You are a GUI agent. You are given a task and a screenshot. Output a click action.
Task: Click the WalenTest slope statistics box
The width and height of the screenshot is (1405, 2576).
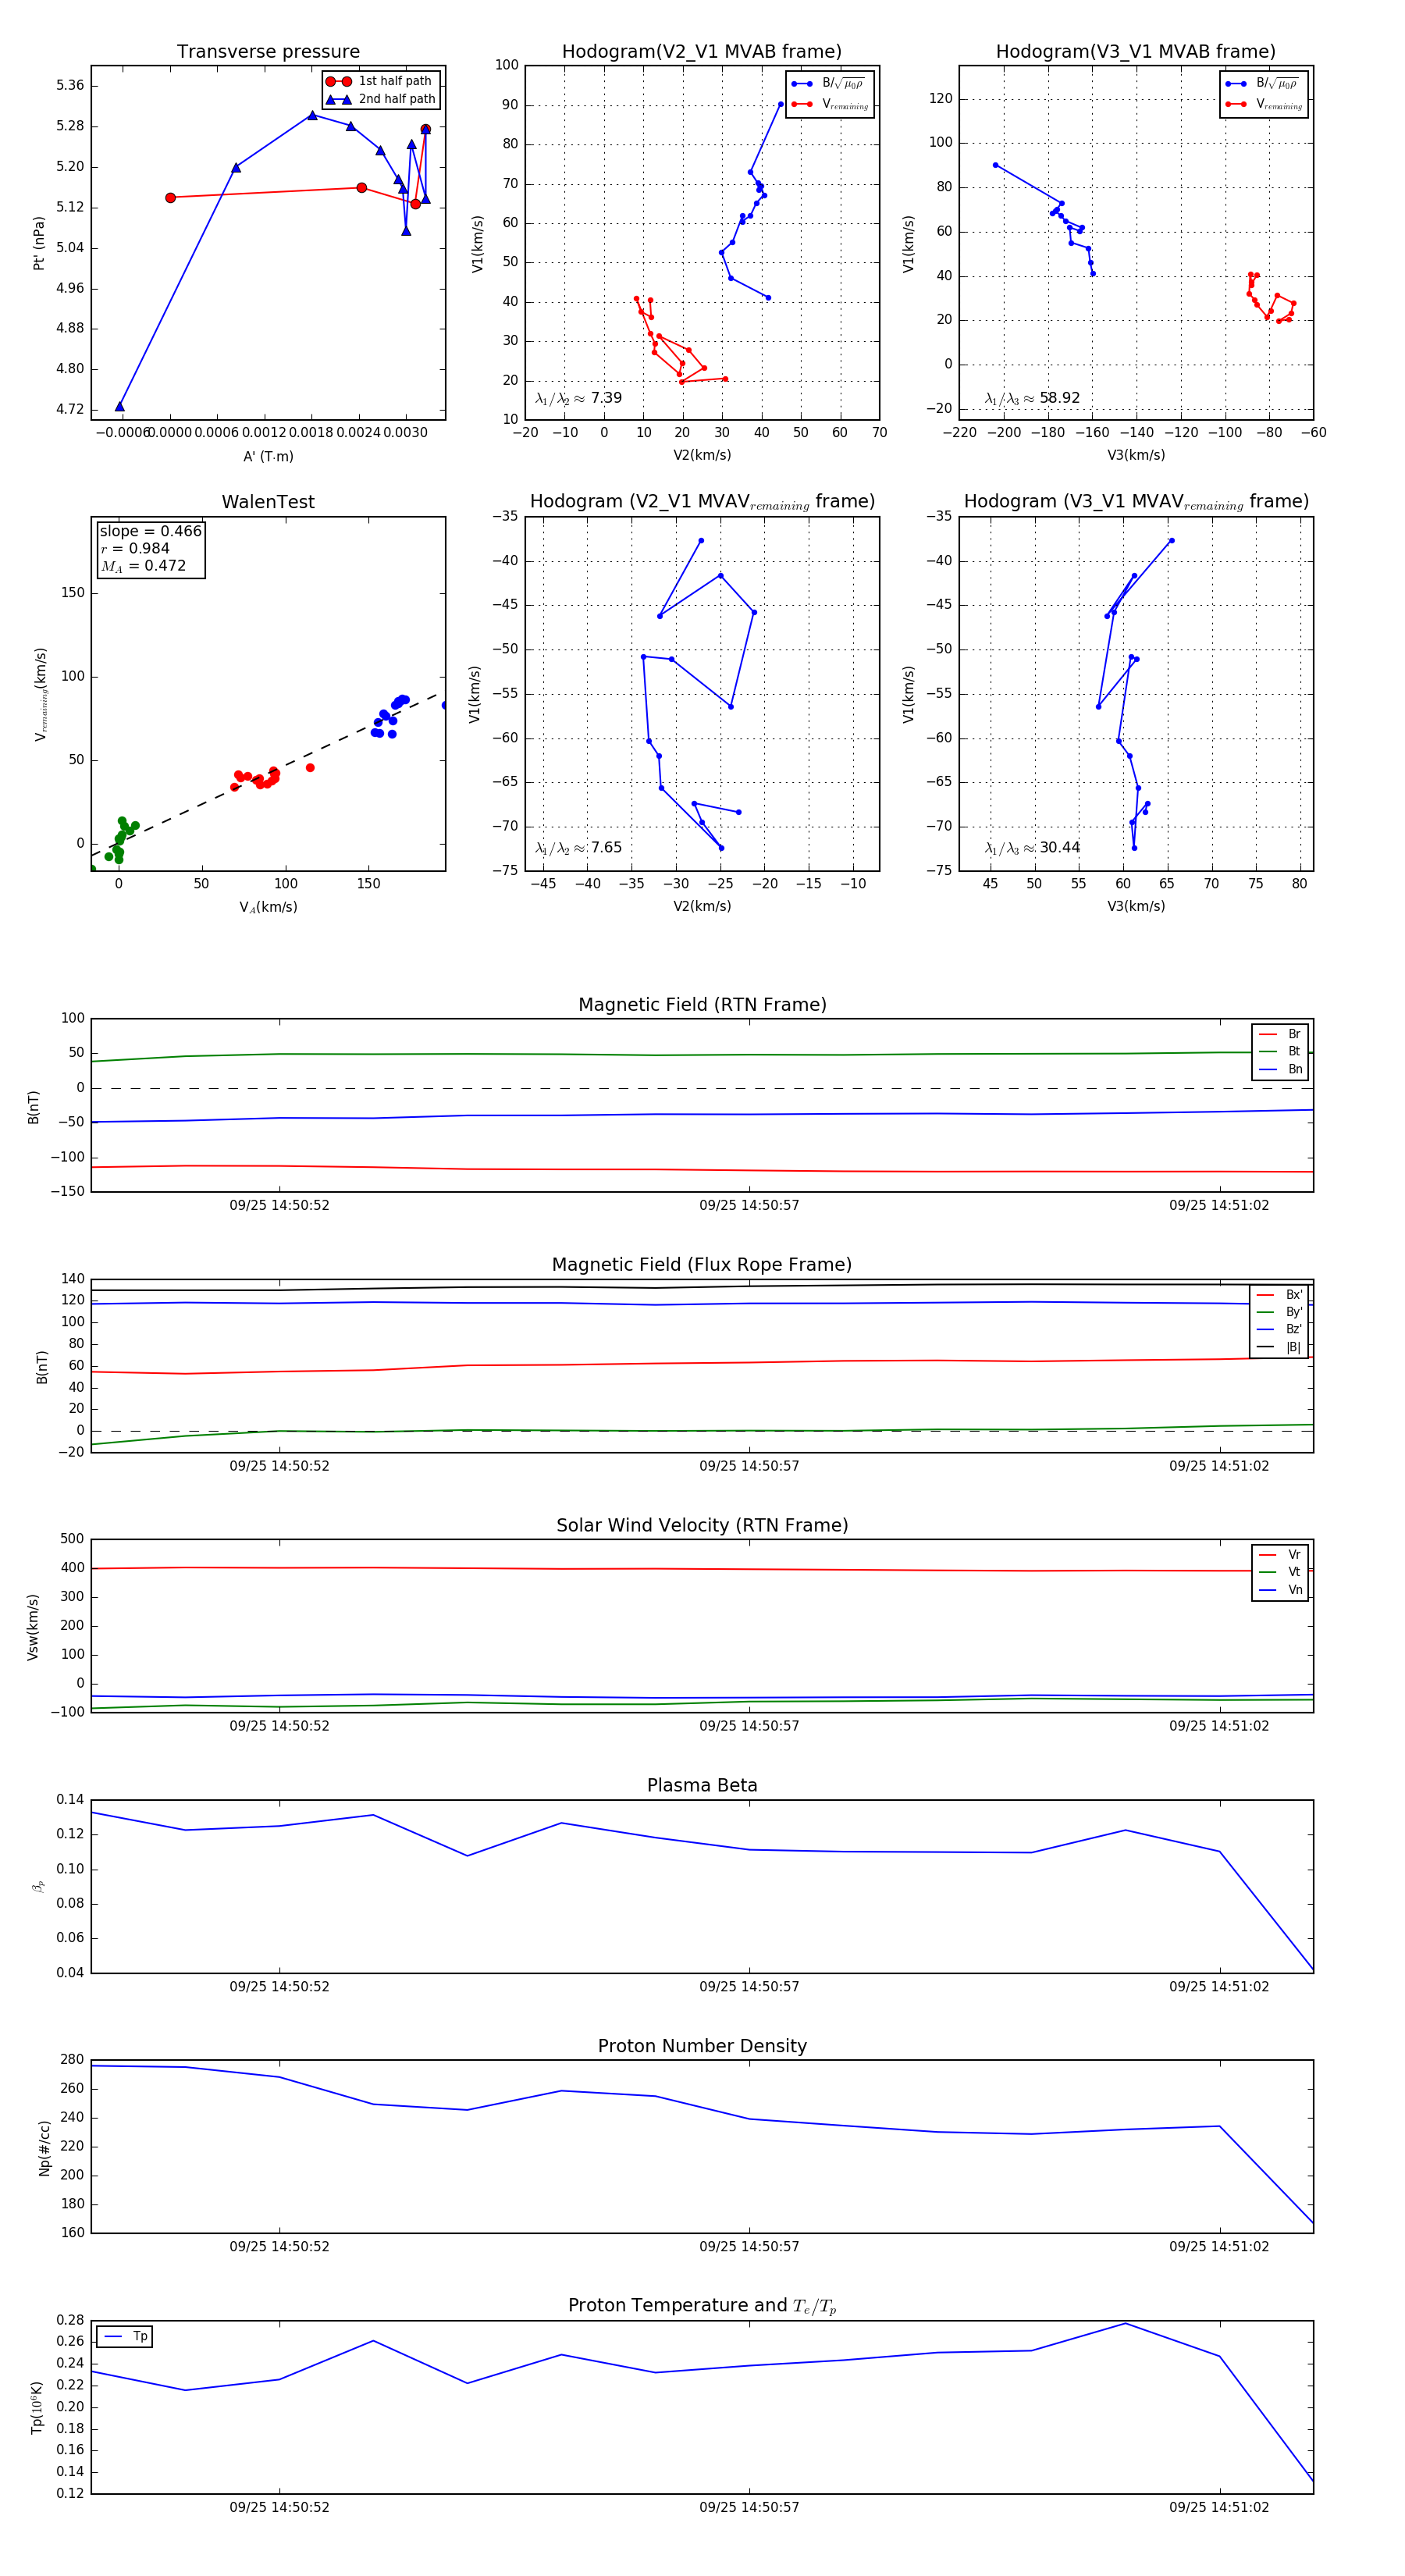150,548
